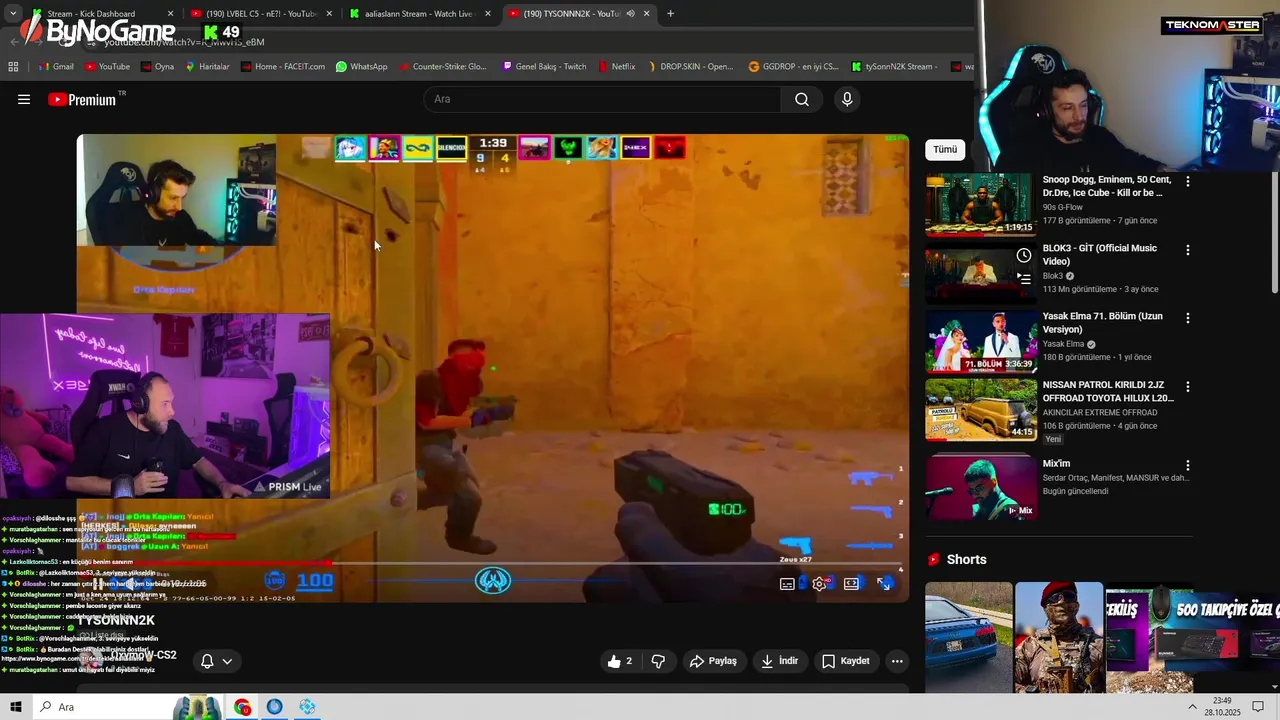This screenshot has width=1280, height=720.
Task: Toggle video subtitles captions button
Action: click(x=787, y=584)
